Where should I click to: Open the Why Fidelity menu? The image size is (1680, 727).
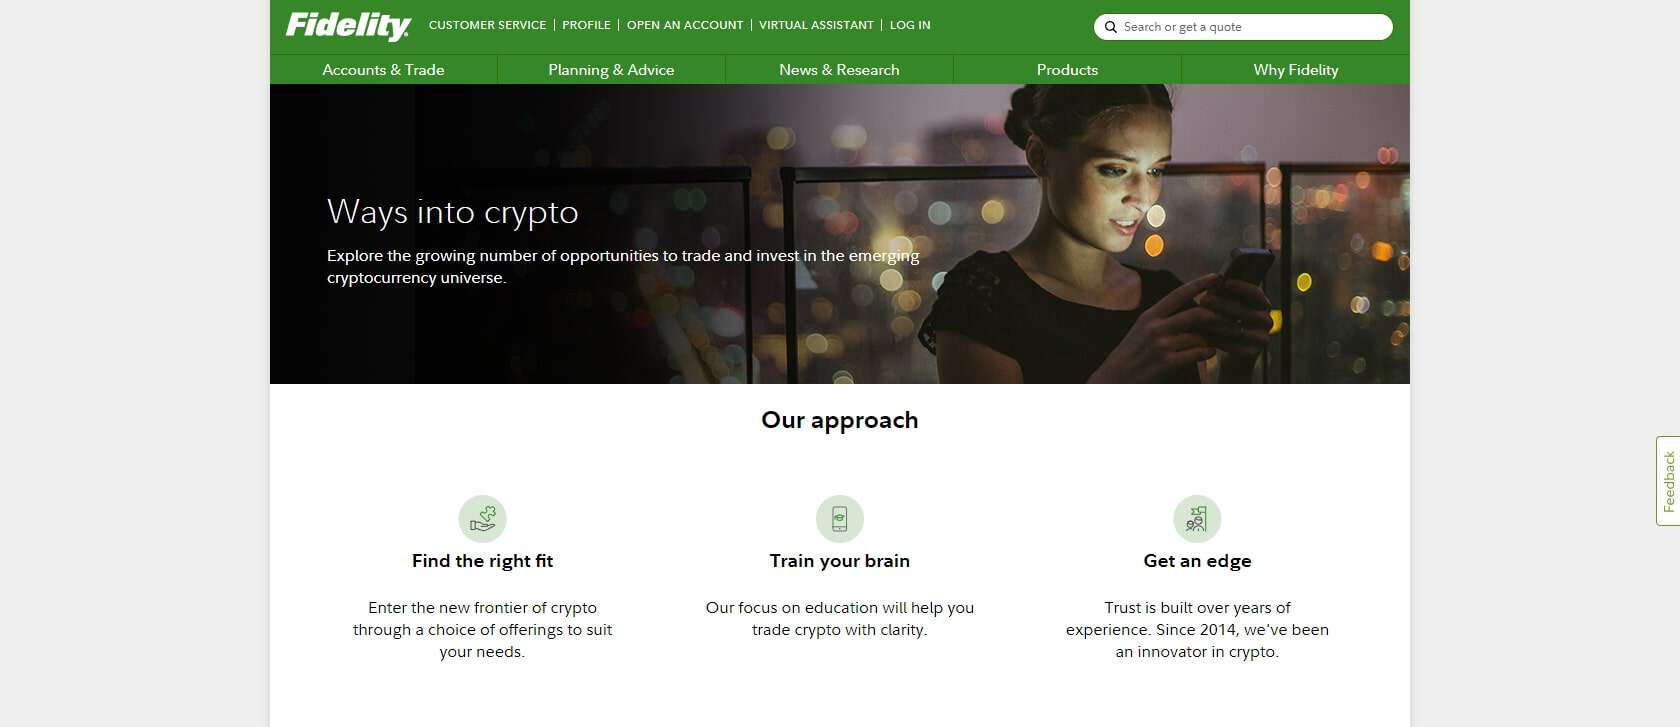(x=1295, y=70)
